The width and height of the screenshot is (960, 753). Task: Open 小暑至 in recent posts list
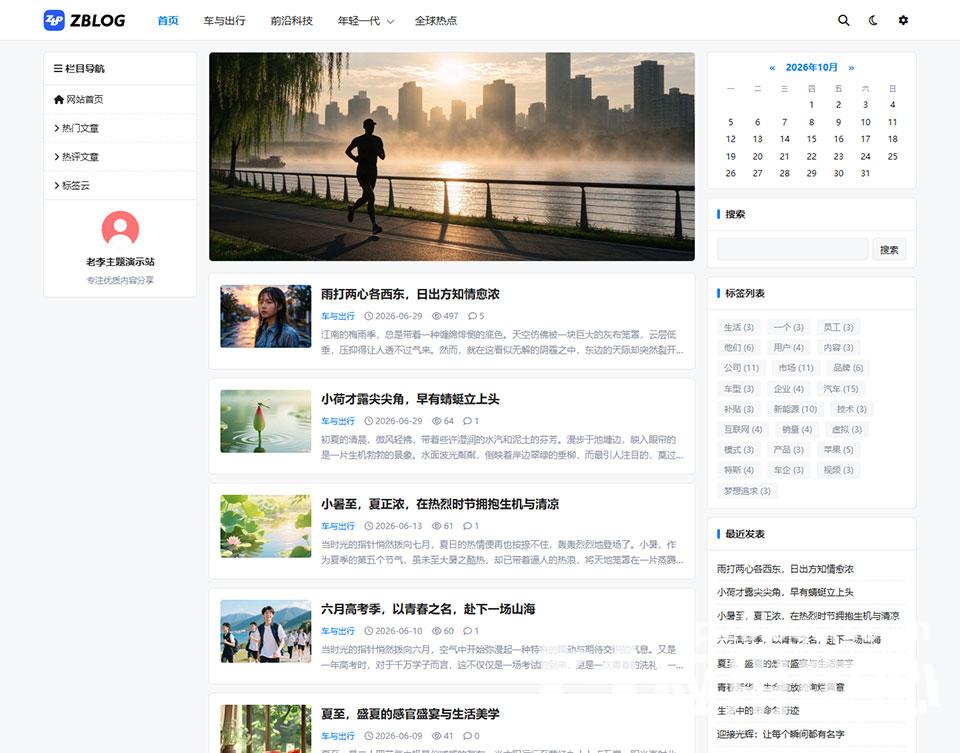click(808, 616)
